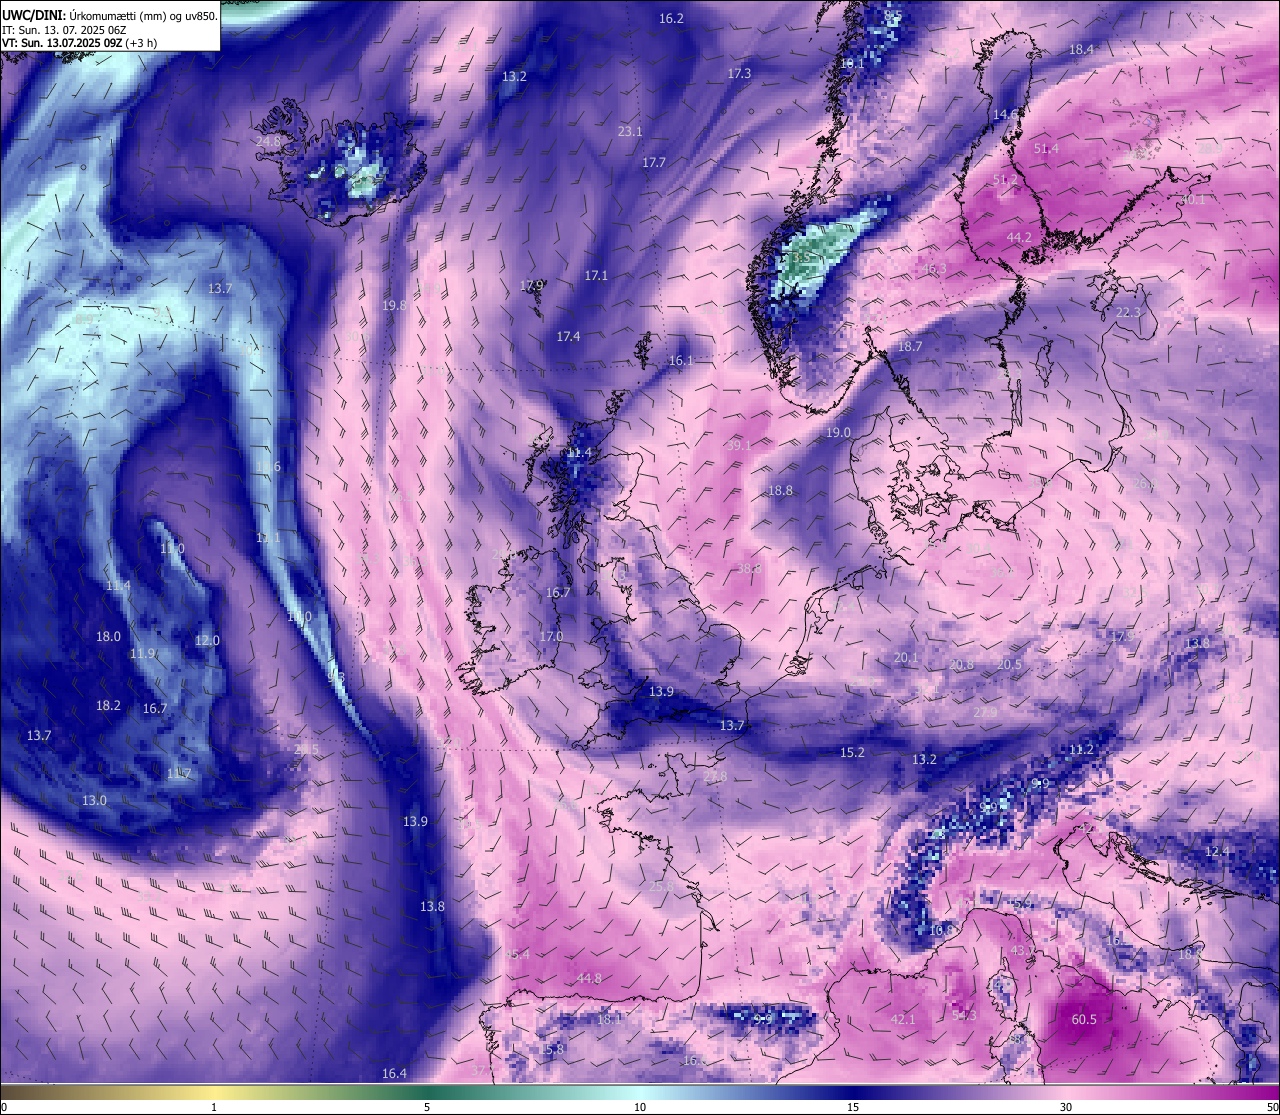This screenshot has height=1115, width=1280.
Task: Click the 17.0 value over Ireland
Action: point(551,636)
